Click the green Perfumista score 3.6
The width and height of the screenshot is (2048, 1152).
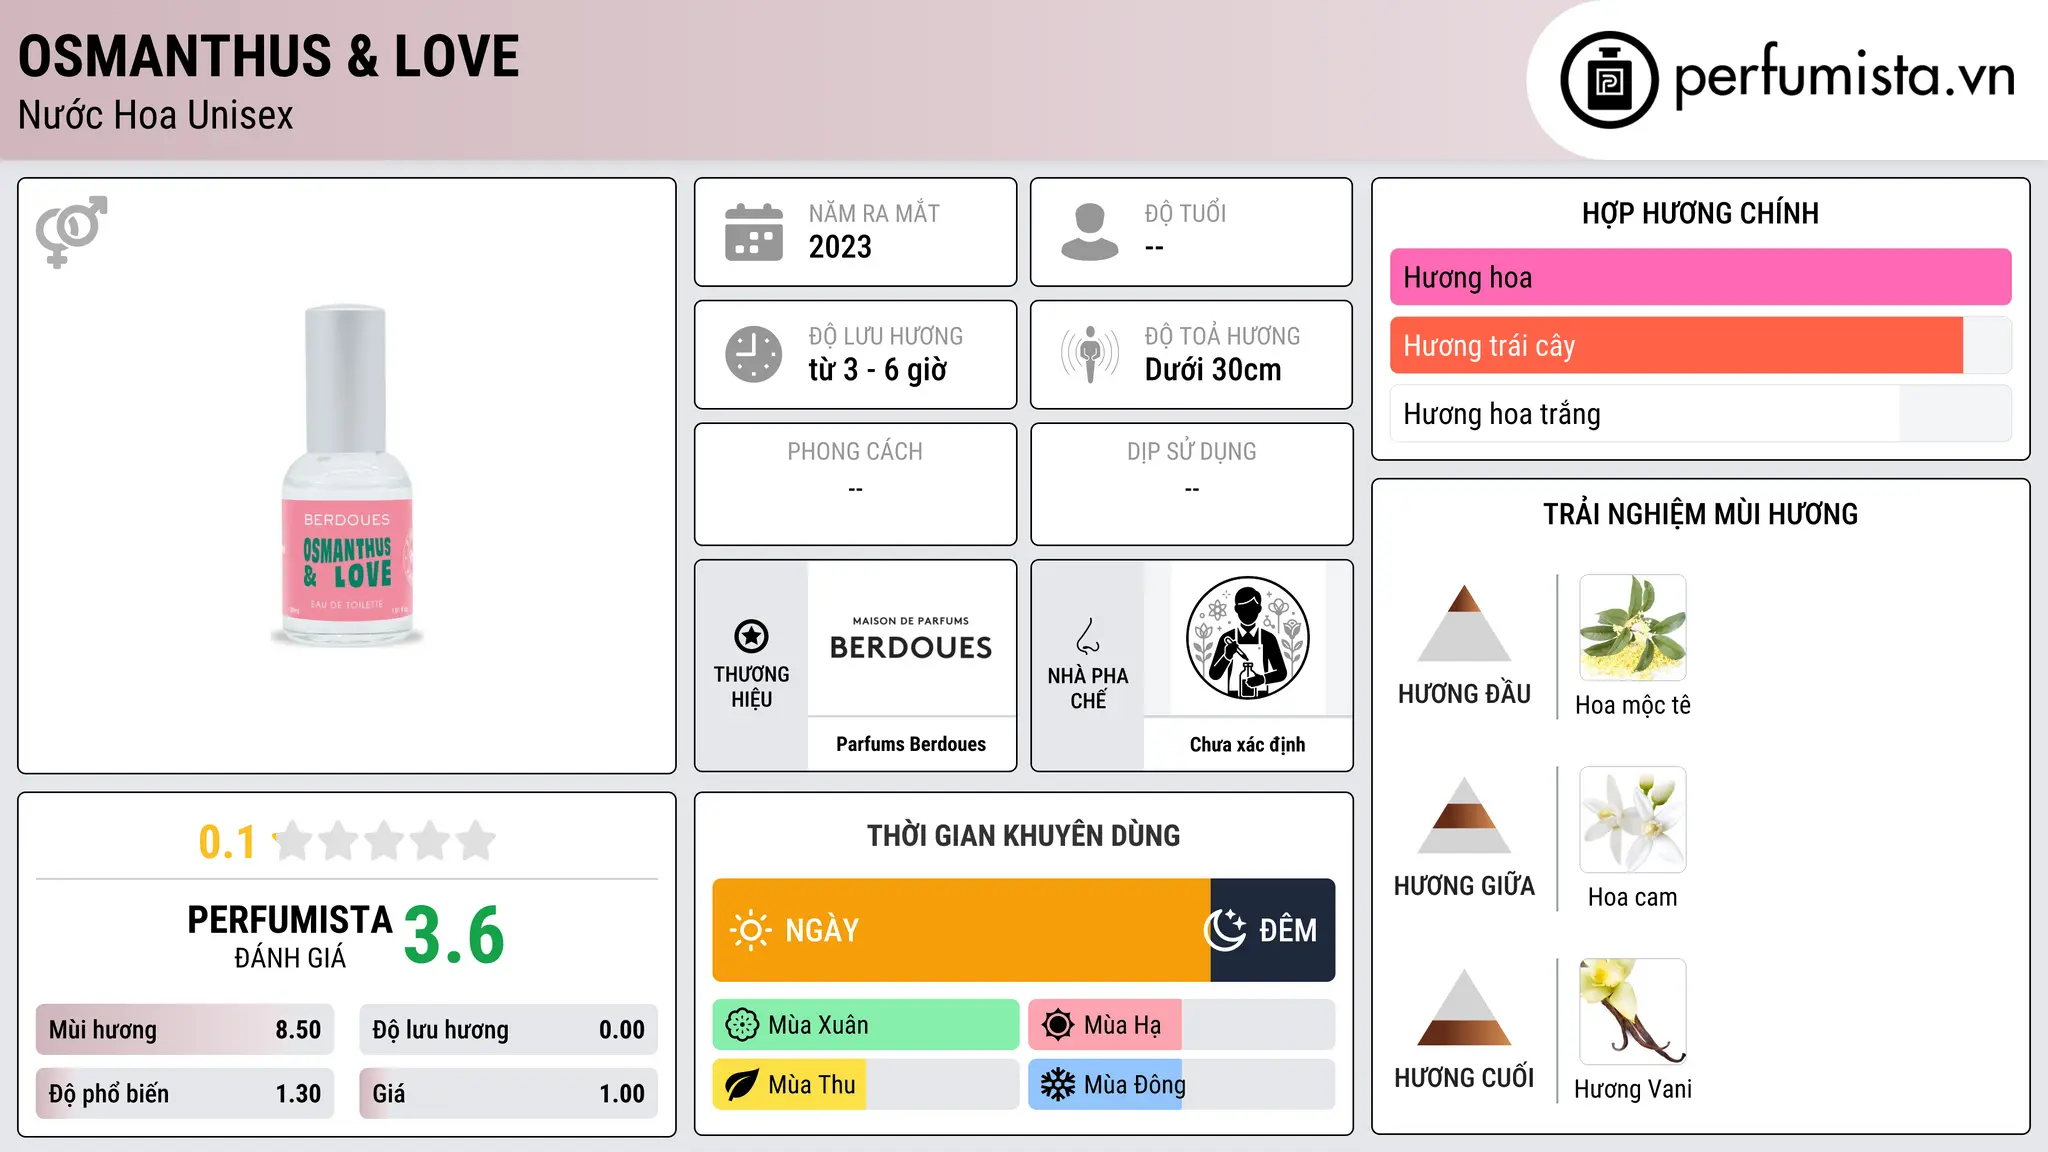point(454,936)
